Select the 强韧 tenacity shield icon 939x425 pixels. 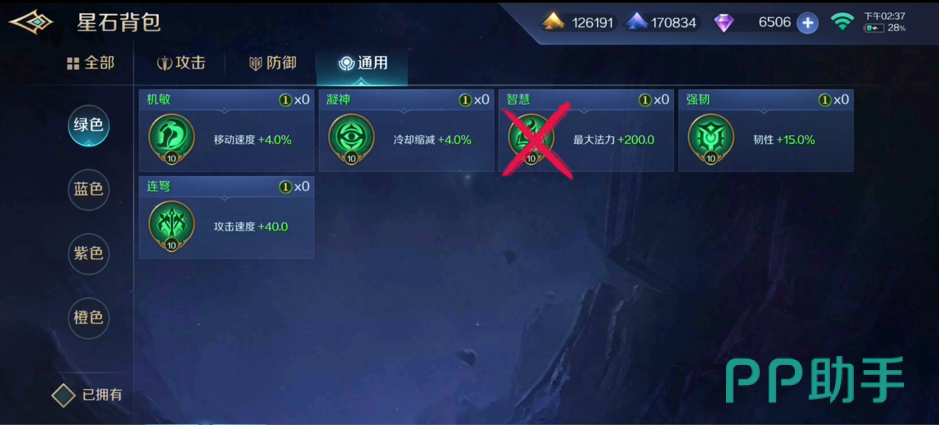711,139
